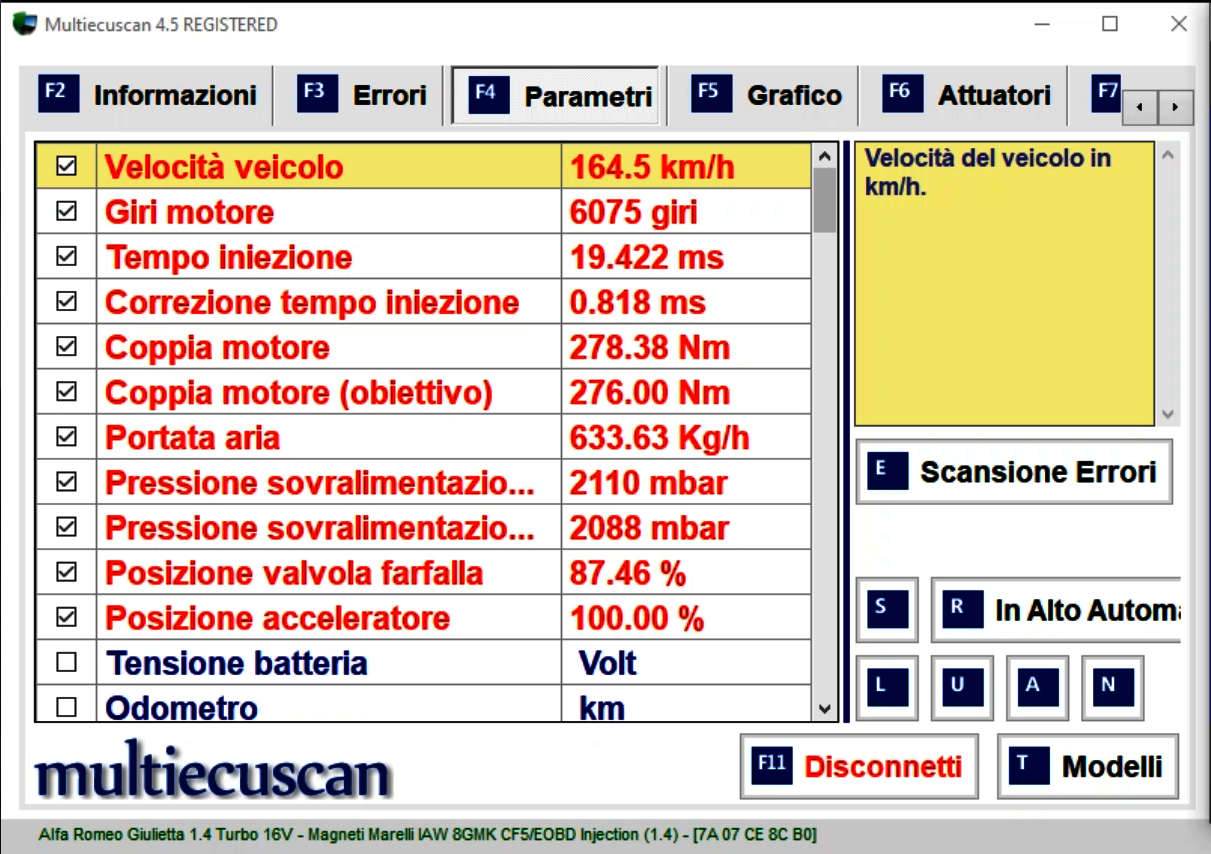The width and height of the screenshot is (1211, 854).
Task: Switch to the F3 Errori tab
Action: (362, 95)
